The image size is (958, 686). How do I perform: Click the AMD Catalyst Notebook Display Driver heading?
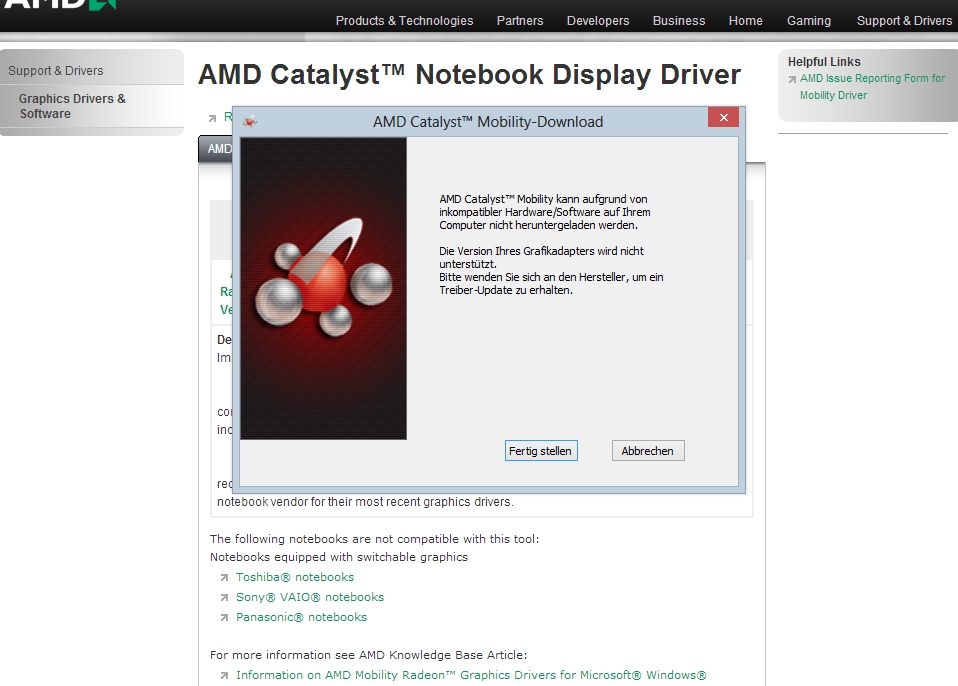click(469, 75)
